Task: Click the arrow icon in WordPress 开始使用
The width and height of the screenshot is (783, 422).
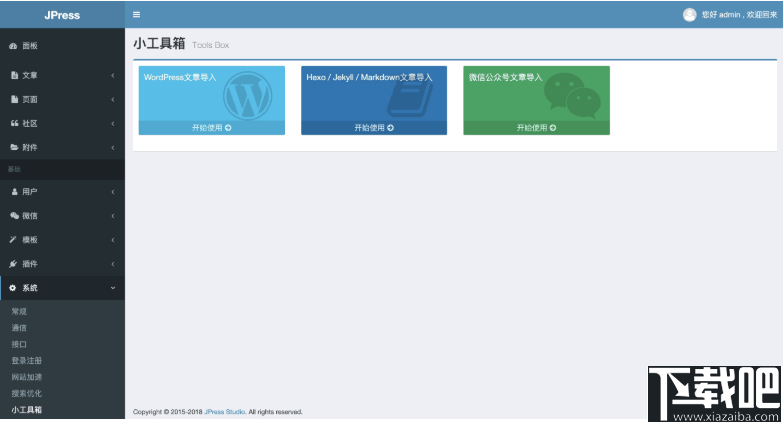Action: pyautogui.click(x=228, y=128)
